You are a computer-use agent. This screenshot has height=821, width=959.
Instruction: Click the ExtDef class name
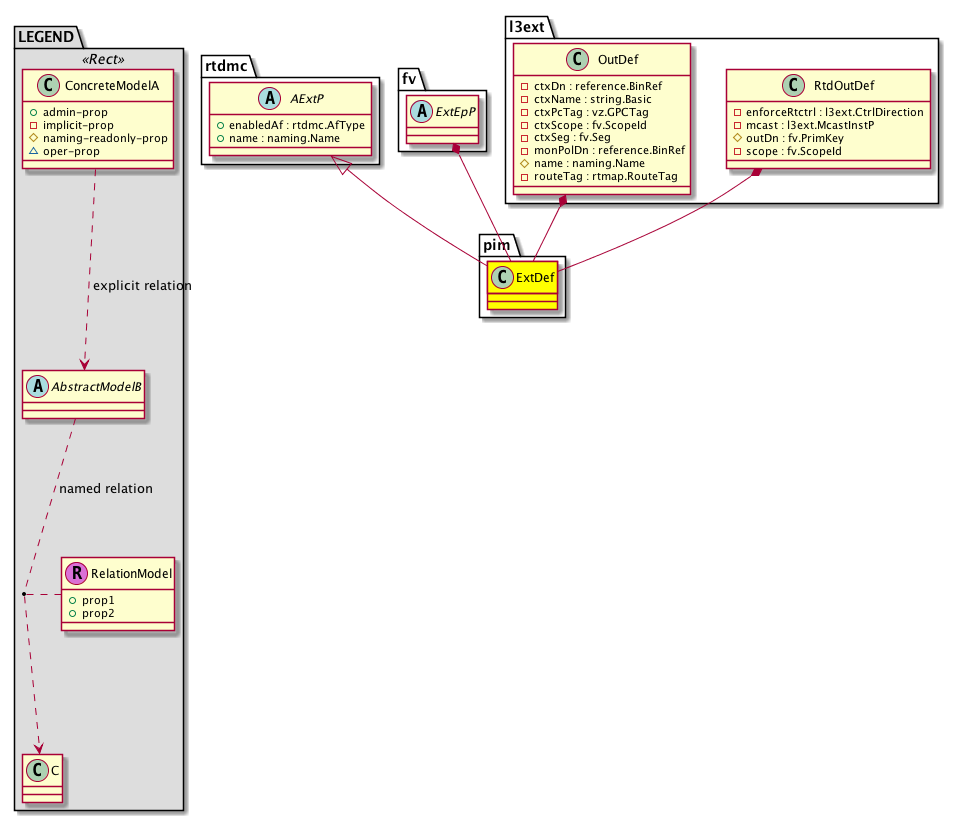pyautogui.click(x=535, y=277)
